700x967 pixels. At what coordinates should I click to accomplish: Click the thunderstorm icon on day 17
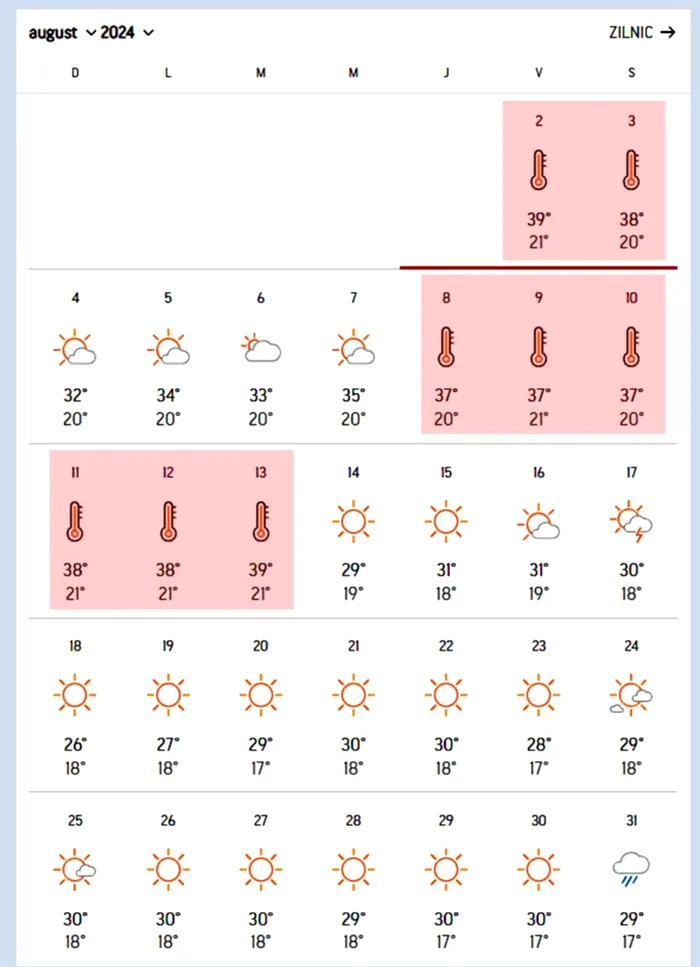tap(632, 521)
